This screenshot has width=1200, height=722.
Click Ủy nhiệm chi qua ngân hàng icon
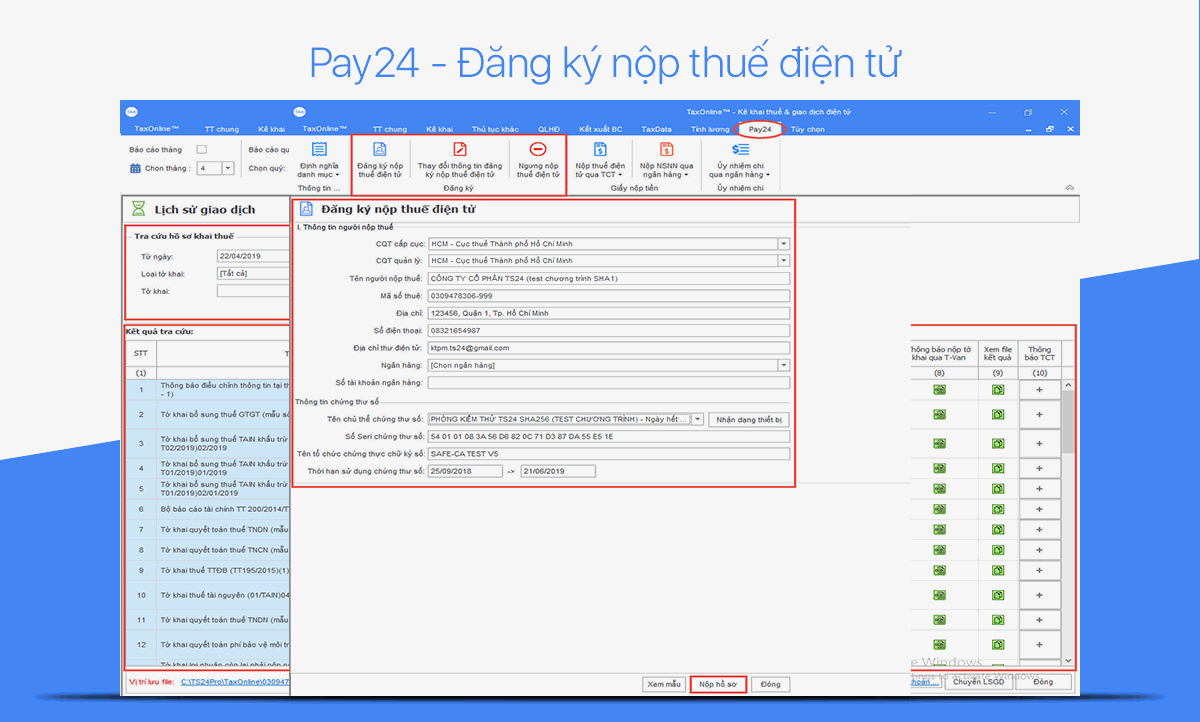coord(741,149)
